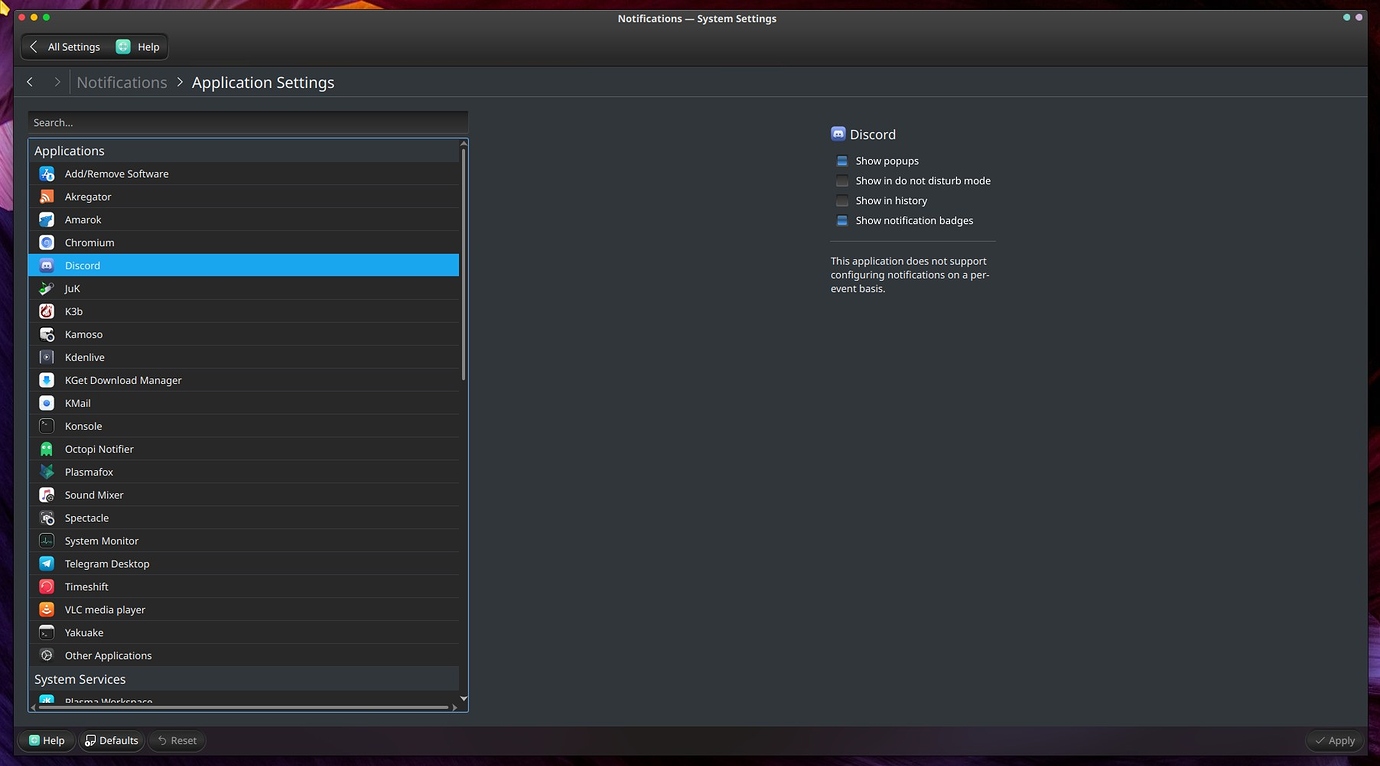Screen dimensions: 1380x766
Task: Toggle Show notification badges checkbox
Action: (842, 221)
